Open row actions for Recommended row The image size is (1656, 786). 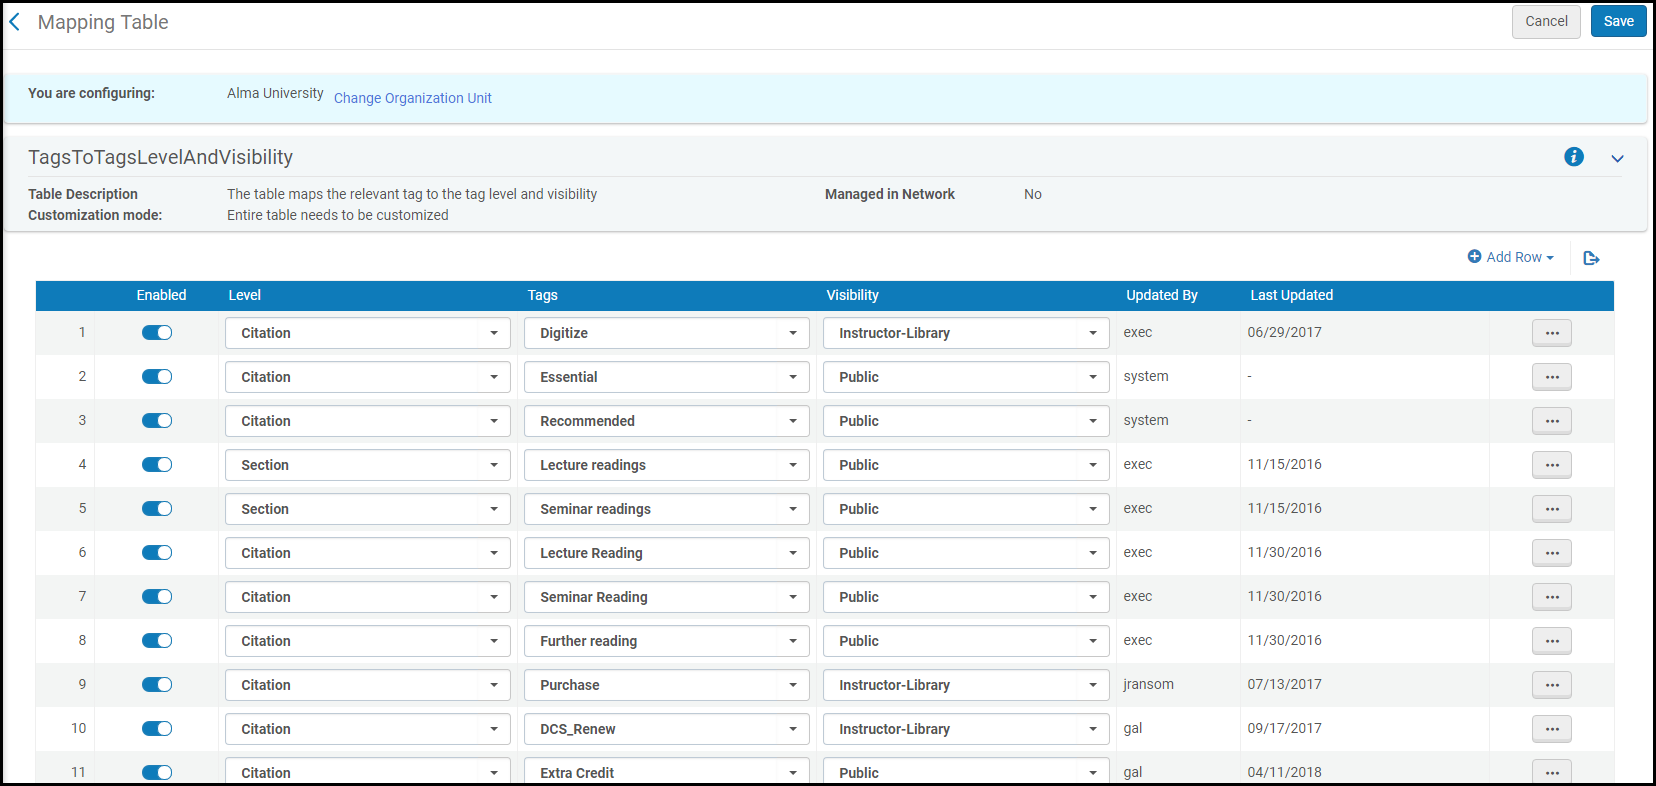[1552, 421]
